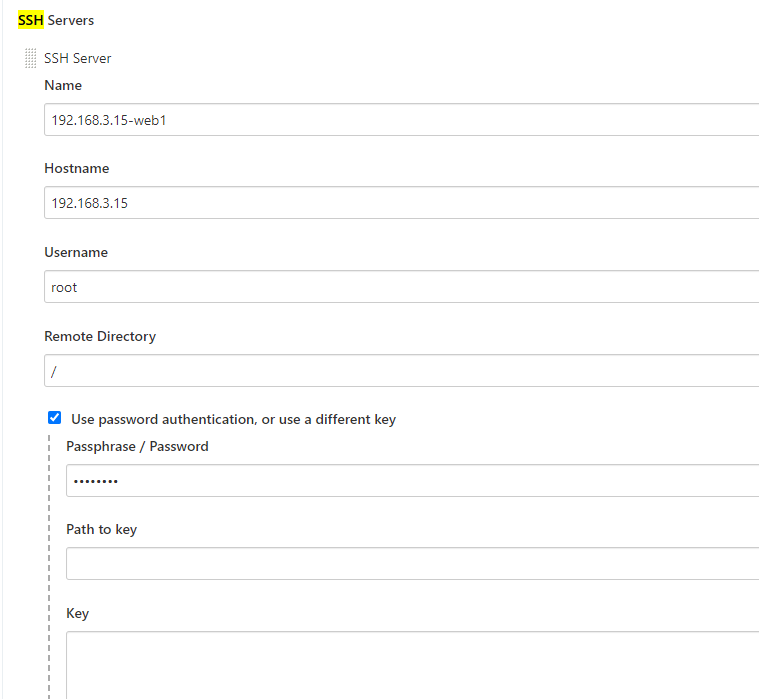The height and width of the screenshot is (699, 759).
Task: Click inside the Key text area
Action: point(410,665)
